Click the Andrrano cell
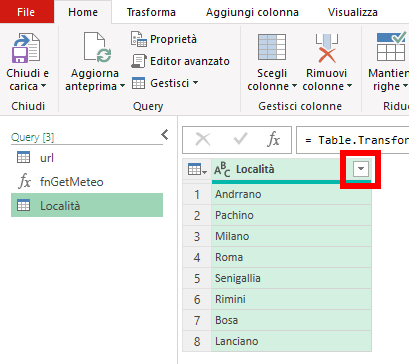Viewport: 409px width, 364px height. point(291,194)
